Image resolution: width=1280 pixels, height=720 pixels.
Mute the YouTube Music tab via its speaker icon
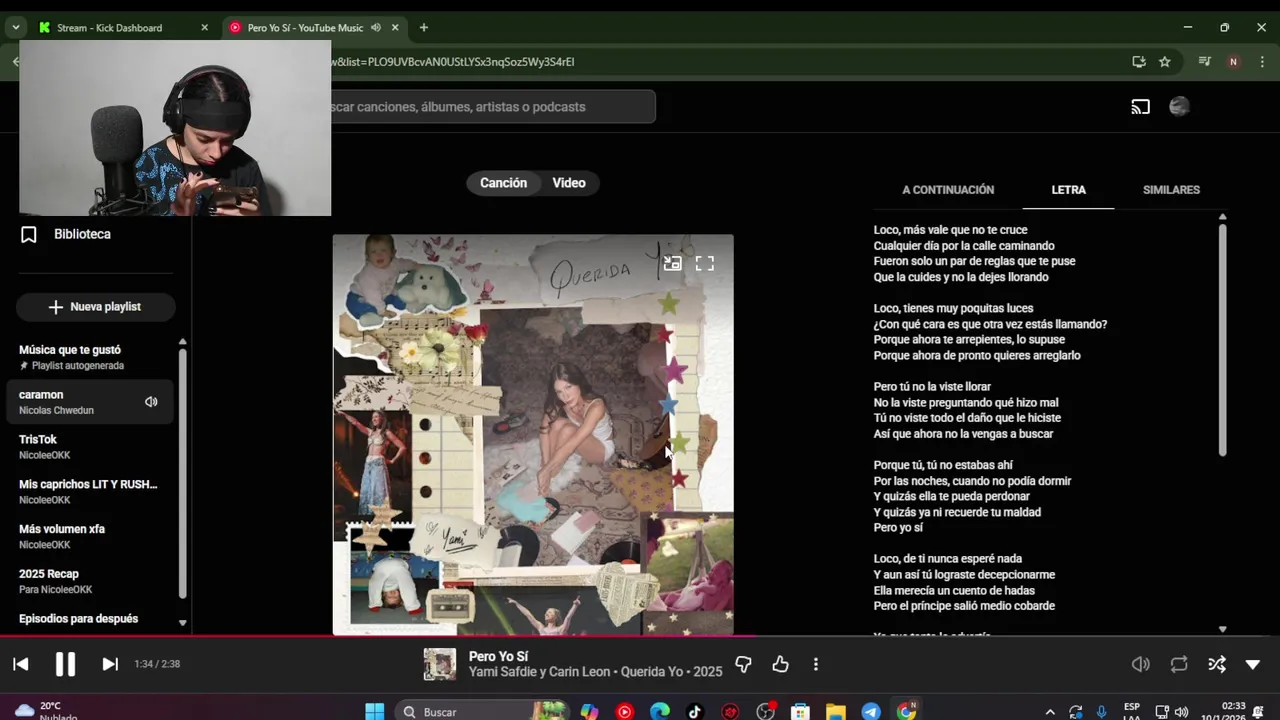[376, 28]
